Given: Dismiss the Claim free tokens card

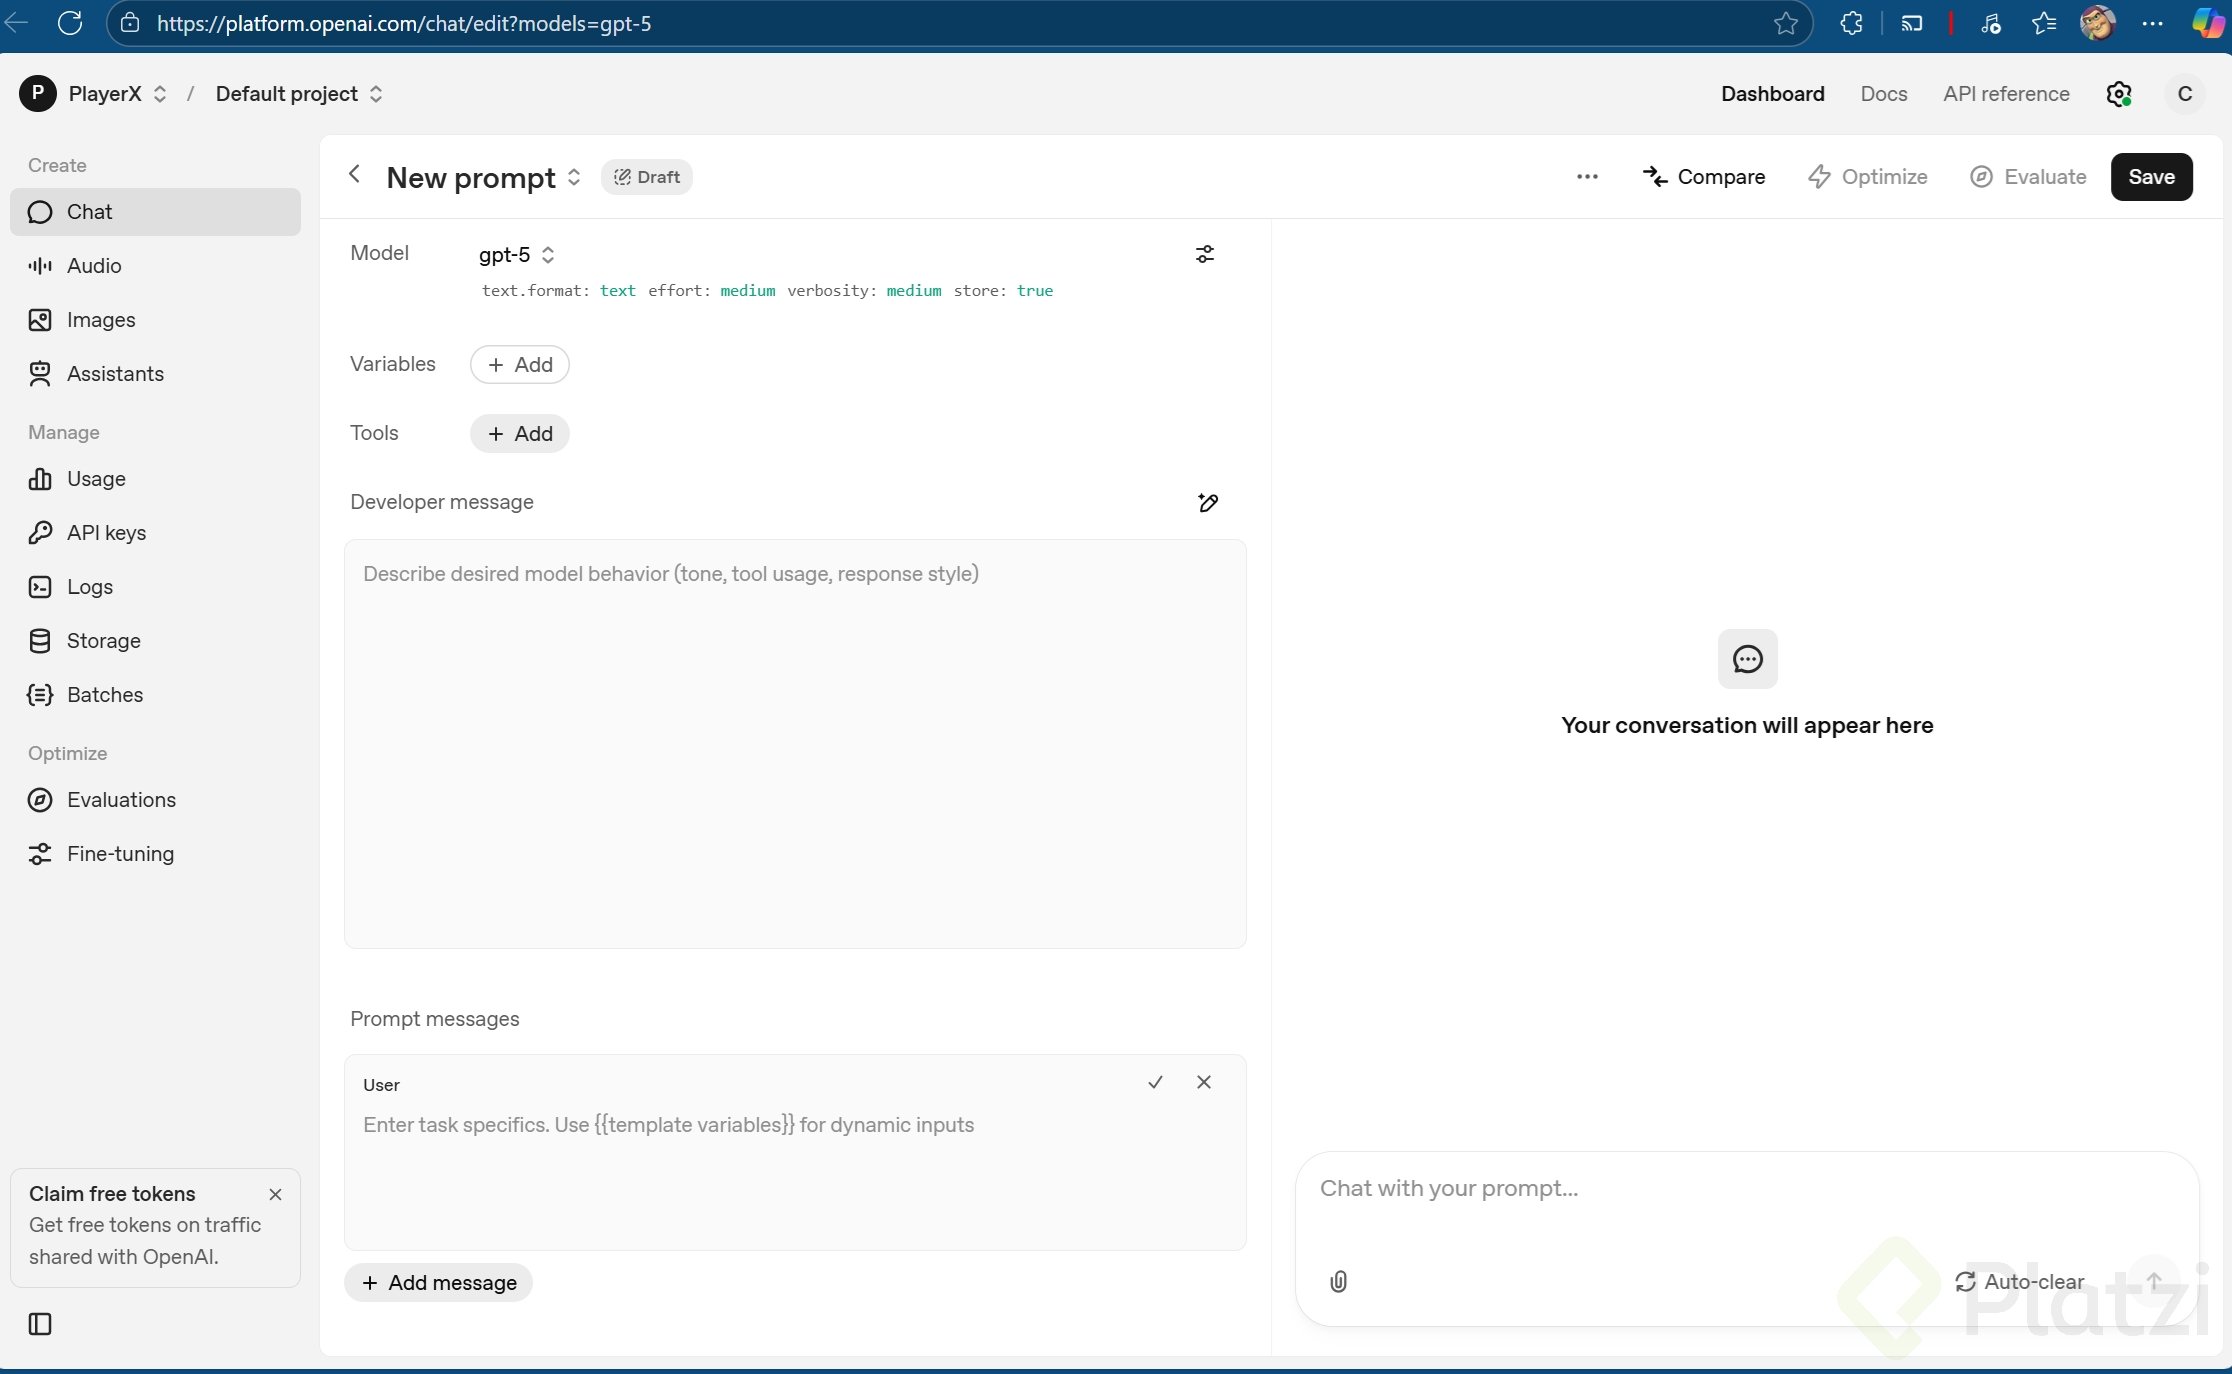Looking at the screenshot, I should 276,1194.
